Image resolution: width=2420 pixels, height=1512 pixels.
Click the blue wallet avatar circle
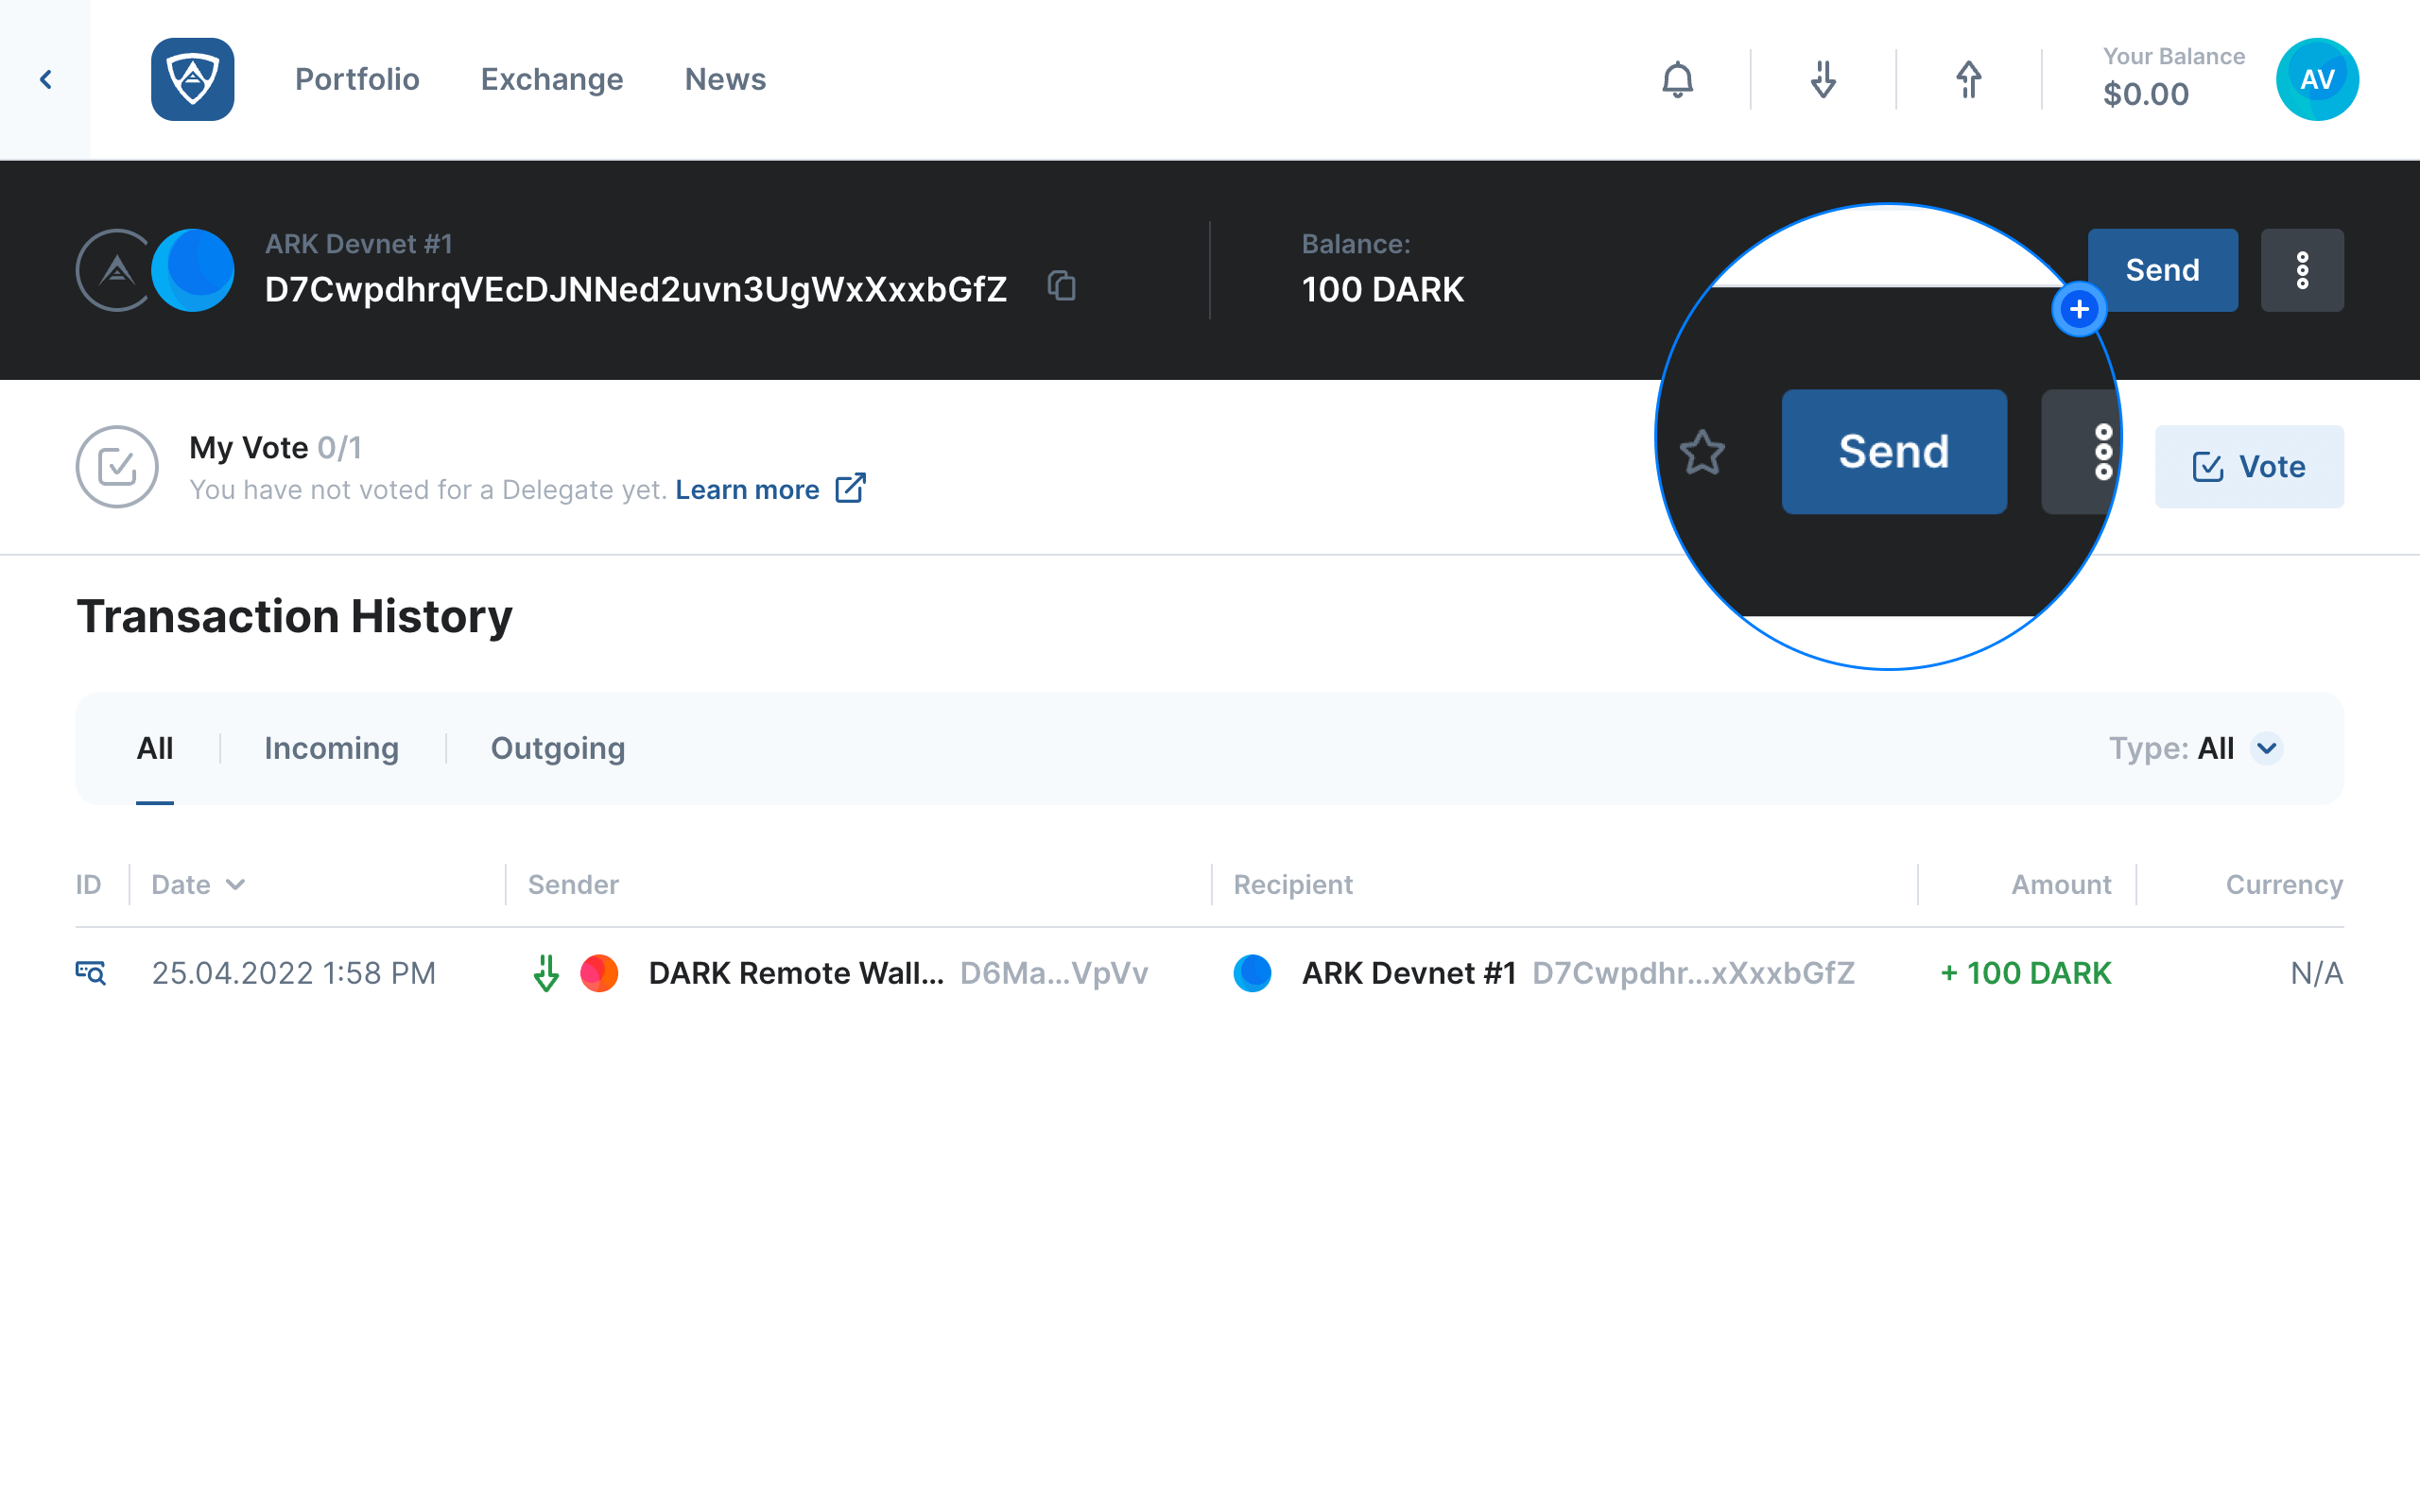pyautogui.click(x=193, y=270)
